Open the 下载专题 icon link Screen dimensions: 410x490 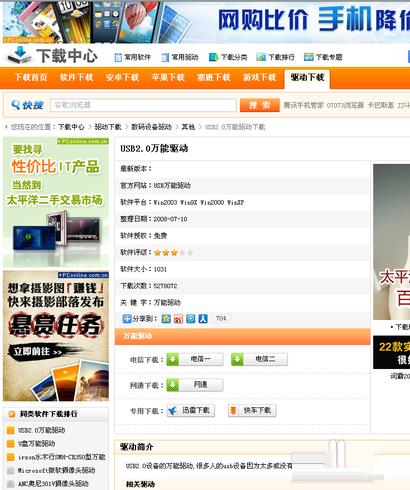pyautogui.click(x=309, y=57)
